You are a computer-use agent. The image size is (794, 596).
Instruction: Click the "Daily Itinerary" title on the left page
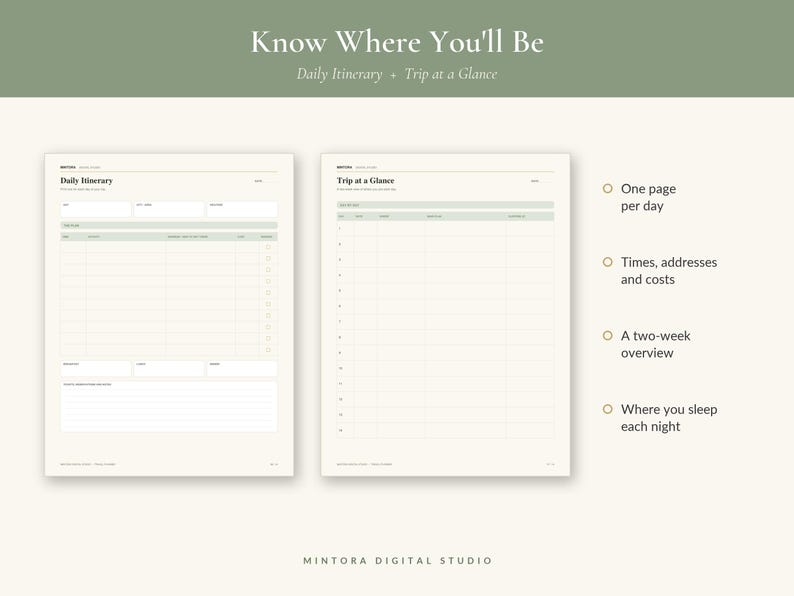click(x=87, y=180)
